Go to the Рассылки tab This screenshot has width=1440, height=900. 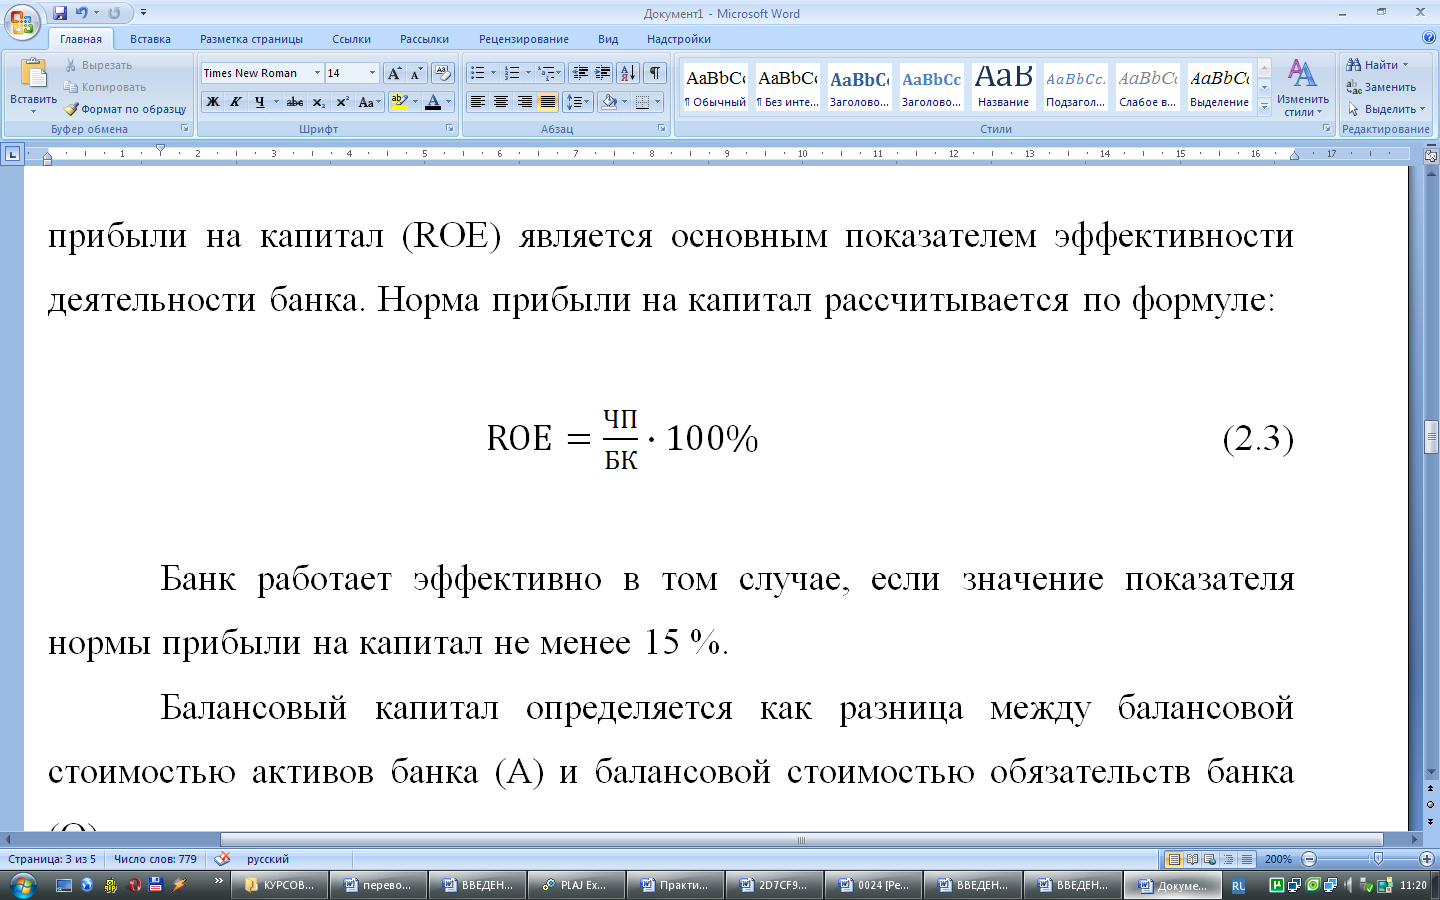coord(424,39)
